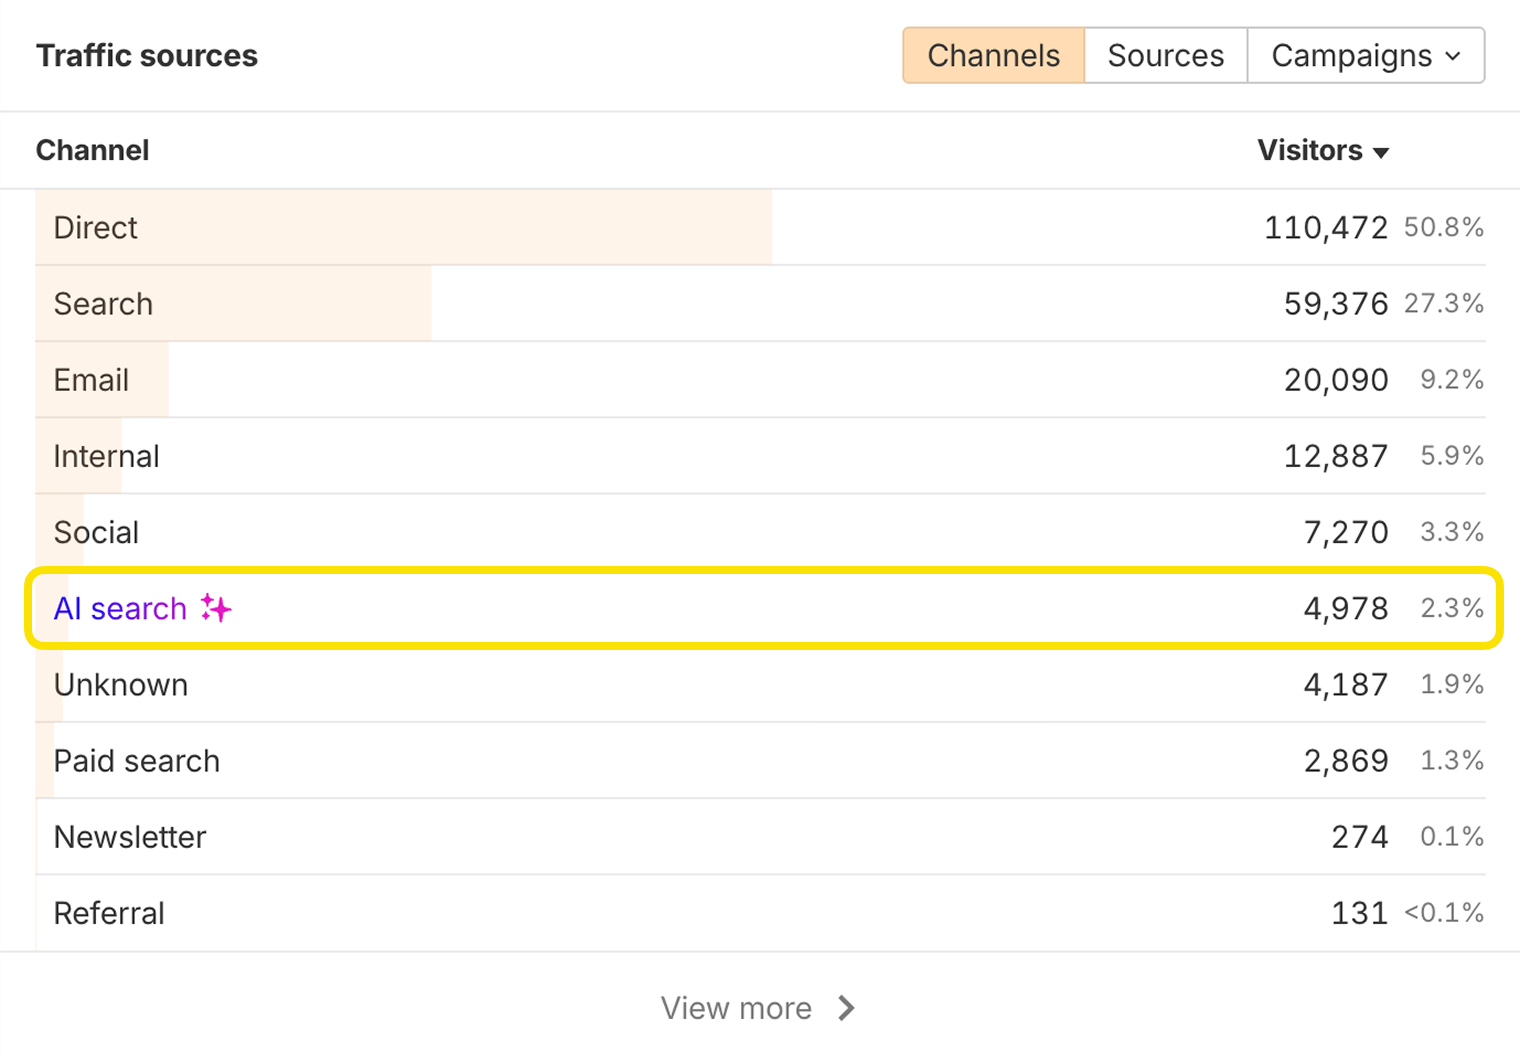The image size is (1520, 1062).
Task: Select the Direct channel row
Action: pyautogui.click(x=95, y=228)
